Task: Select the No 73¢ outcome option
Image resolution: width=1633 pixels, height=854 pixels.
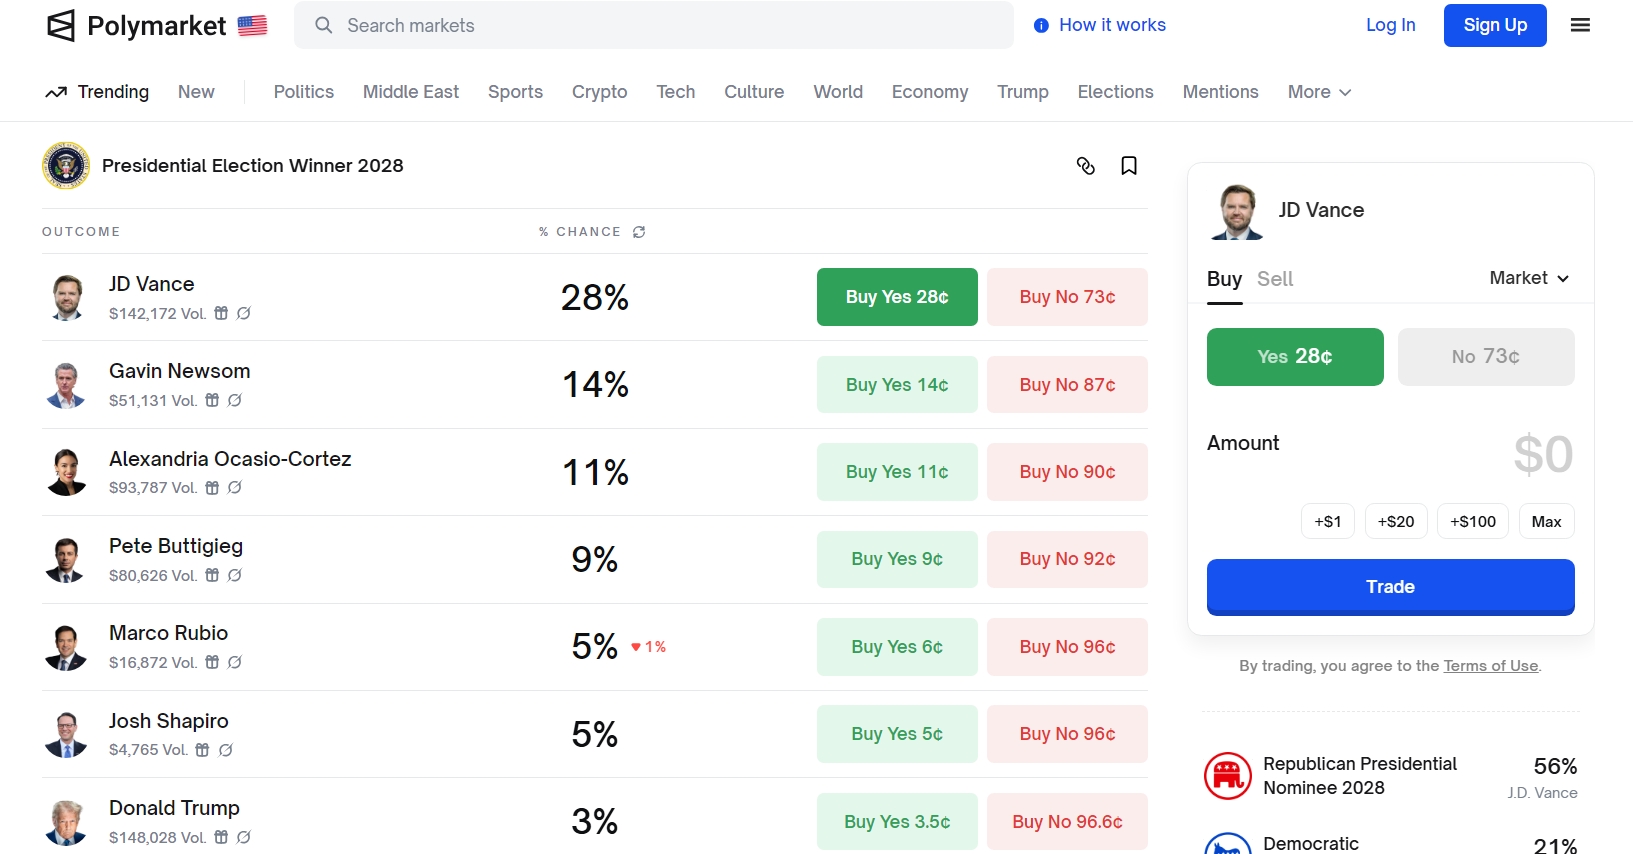Action: [1485, 357]
